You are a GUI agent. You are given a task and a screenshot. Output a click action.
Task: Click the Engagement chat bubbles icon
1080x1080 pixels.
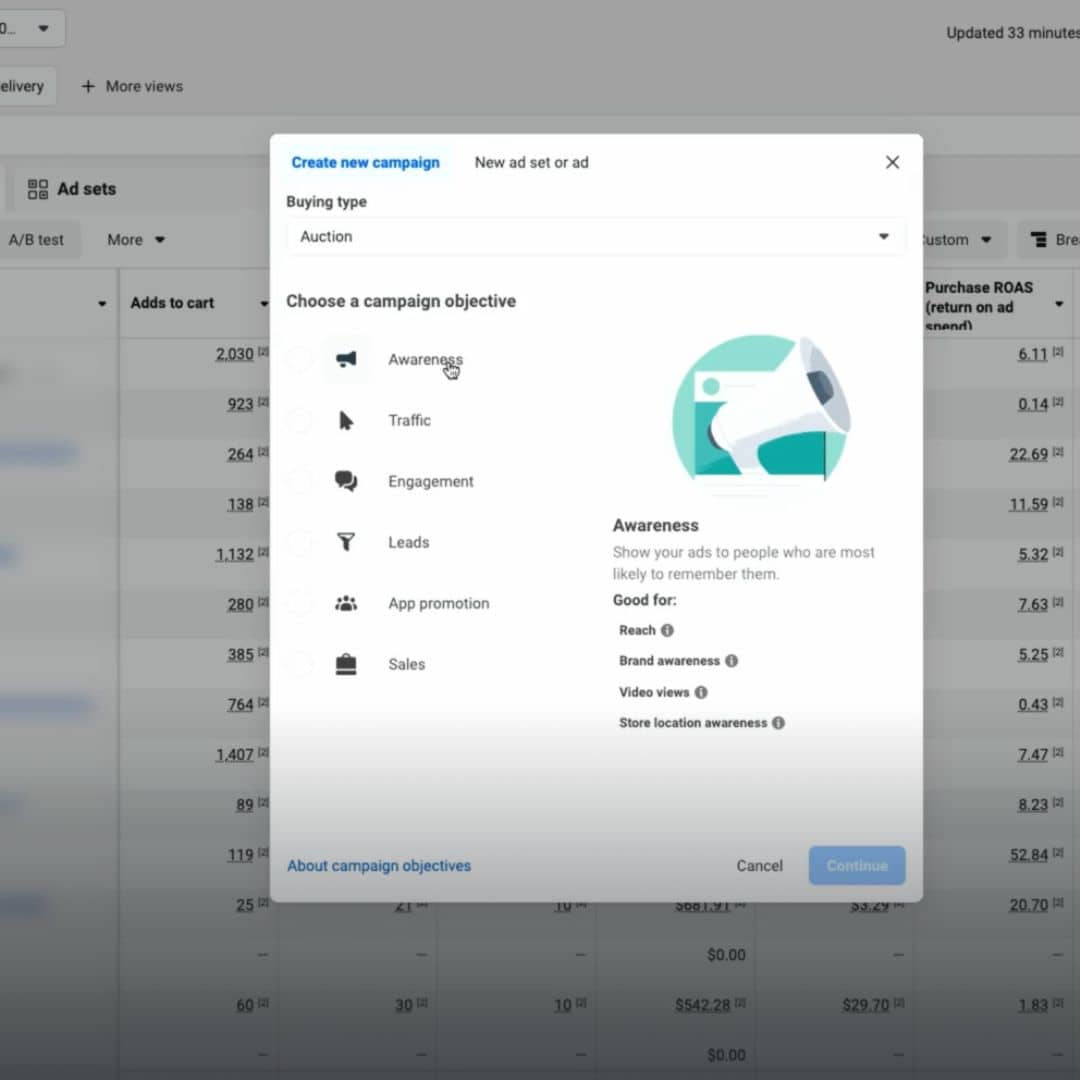(346, 482)
